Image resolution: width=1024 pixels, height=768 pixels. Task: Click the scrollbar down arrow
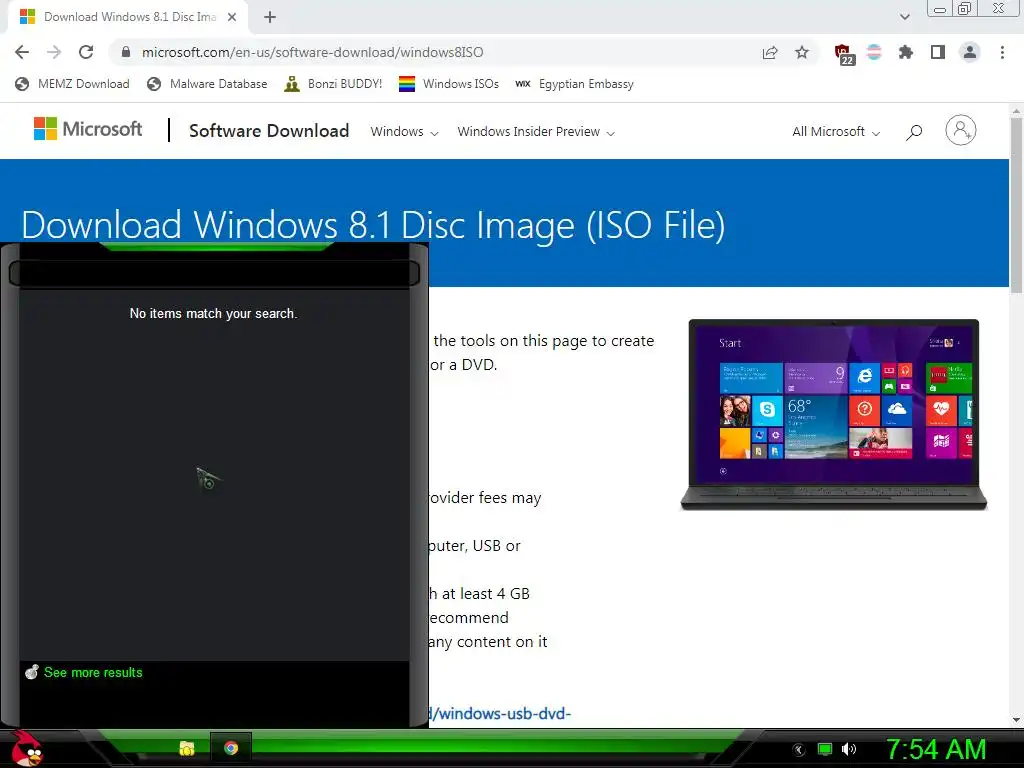click(1016, 720)
